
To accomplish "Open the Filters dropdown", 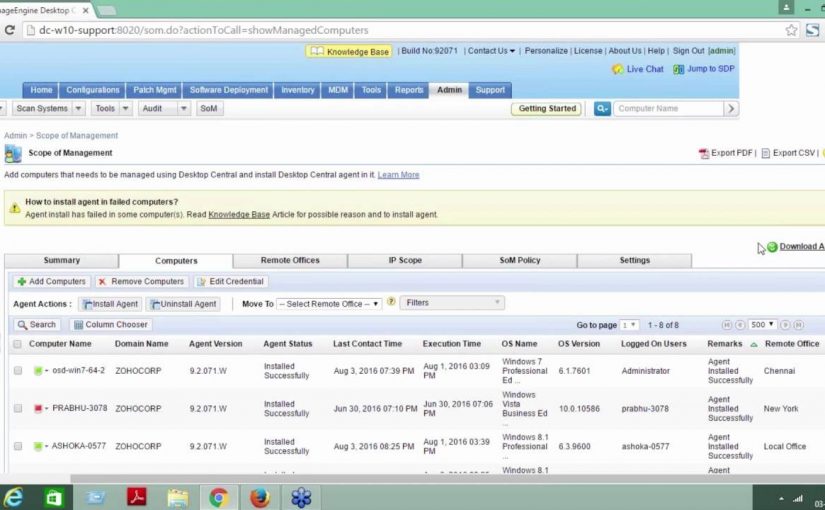I will (x=452, y=303).
